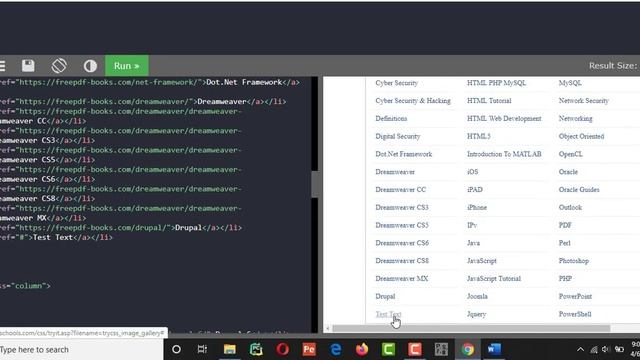Click the Networking link
640x360 pixels.
[575, 118]
